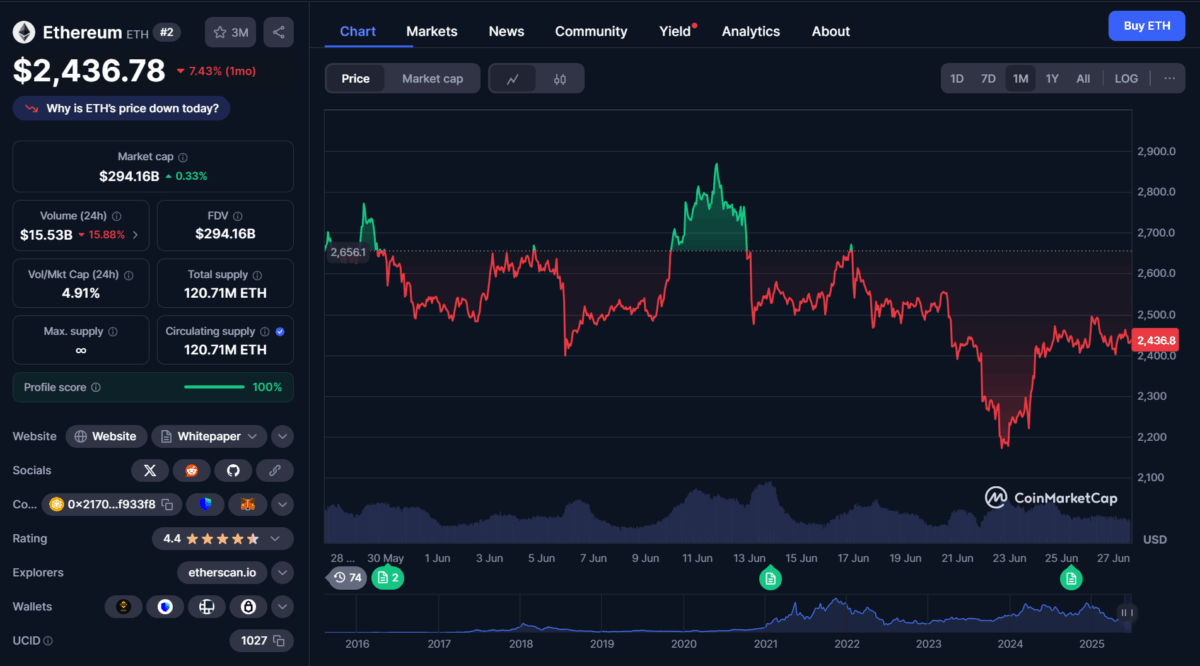Viewport: 1200px width, 666px height.
Task: Select the Market cap chart toggle
Action: (432, 79)
